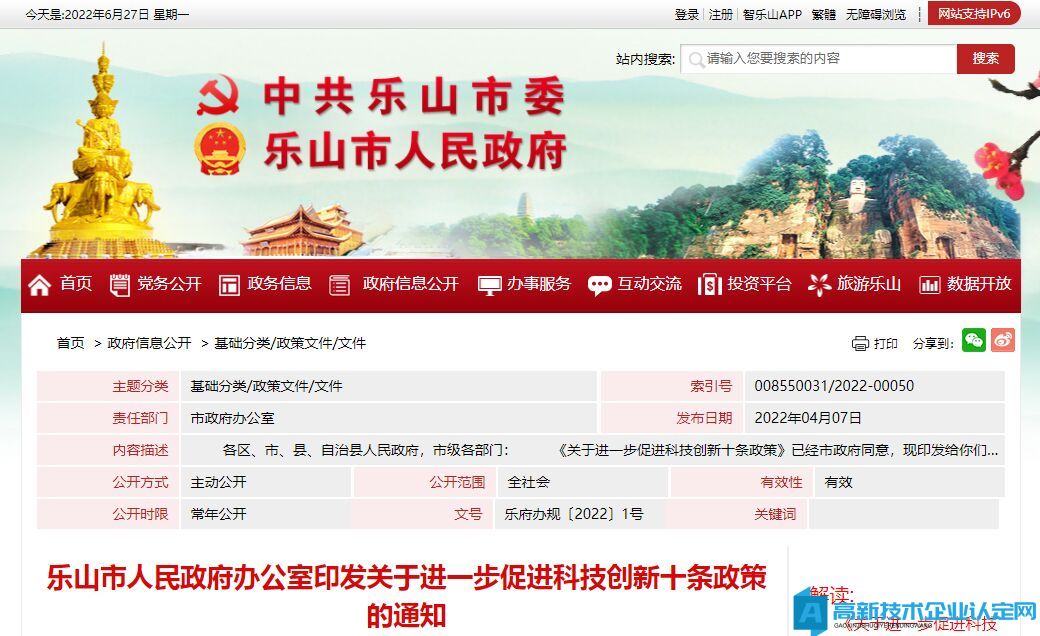Open the 智乐山APP link

(x=772, y=15)
